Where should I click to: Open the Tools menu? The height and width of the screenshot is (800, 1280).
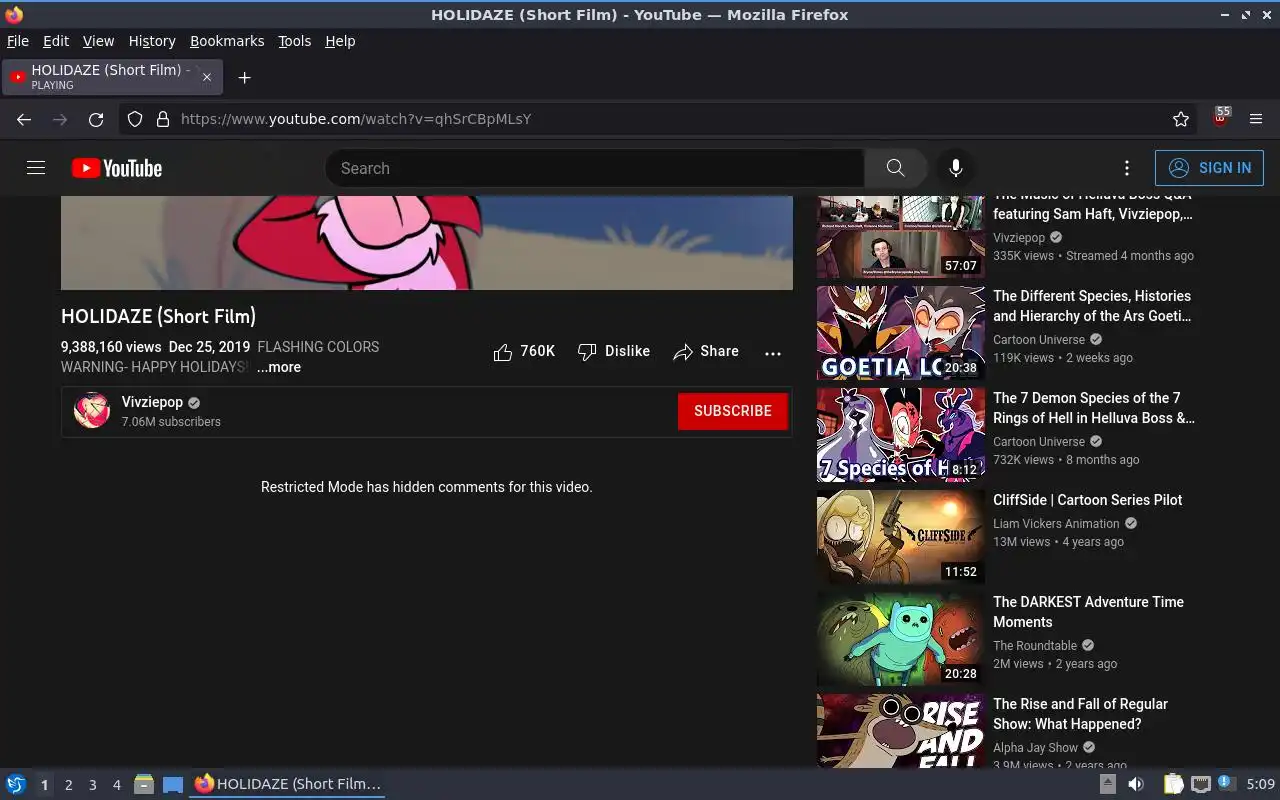(x=295, y=41)
